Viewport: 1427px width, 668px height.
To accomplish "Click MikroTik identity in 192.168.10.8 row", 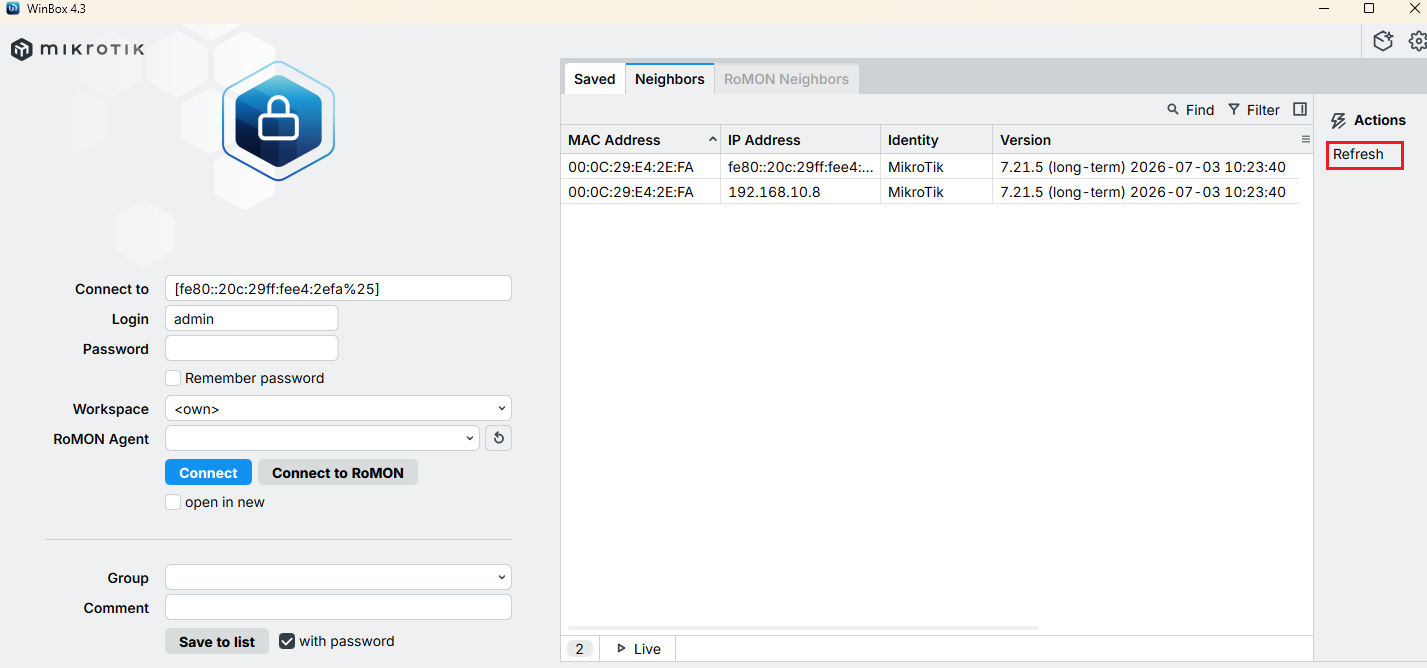I will point(916,192).
